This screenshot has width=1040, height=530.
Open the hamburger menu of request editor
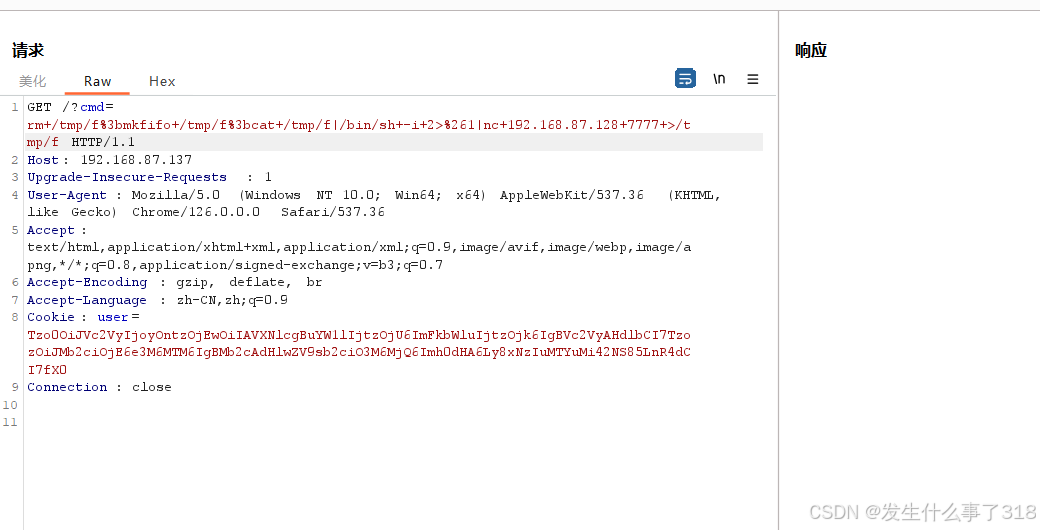point(753,79)
